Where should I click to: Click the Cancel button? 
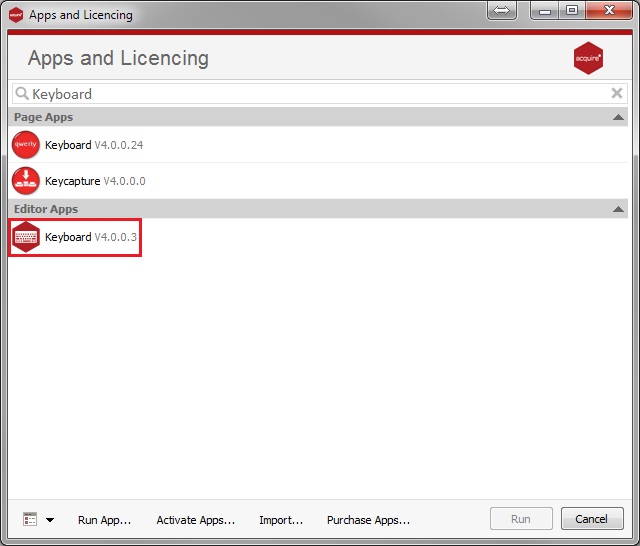tap(592, 519)
